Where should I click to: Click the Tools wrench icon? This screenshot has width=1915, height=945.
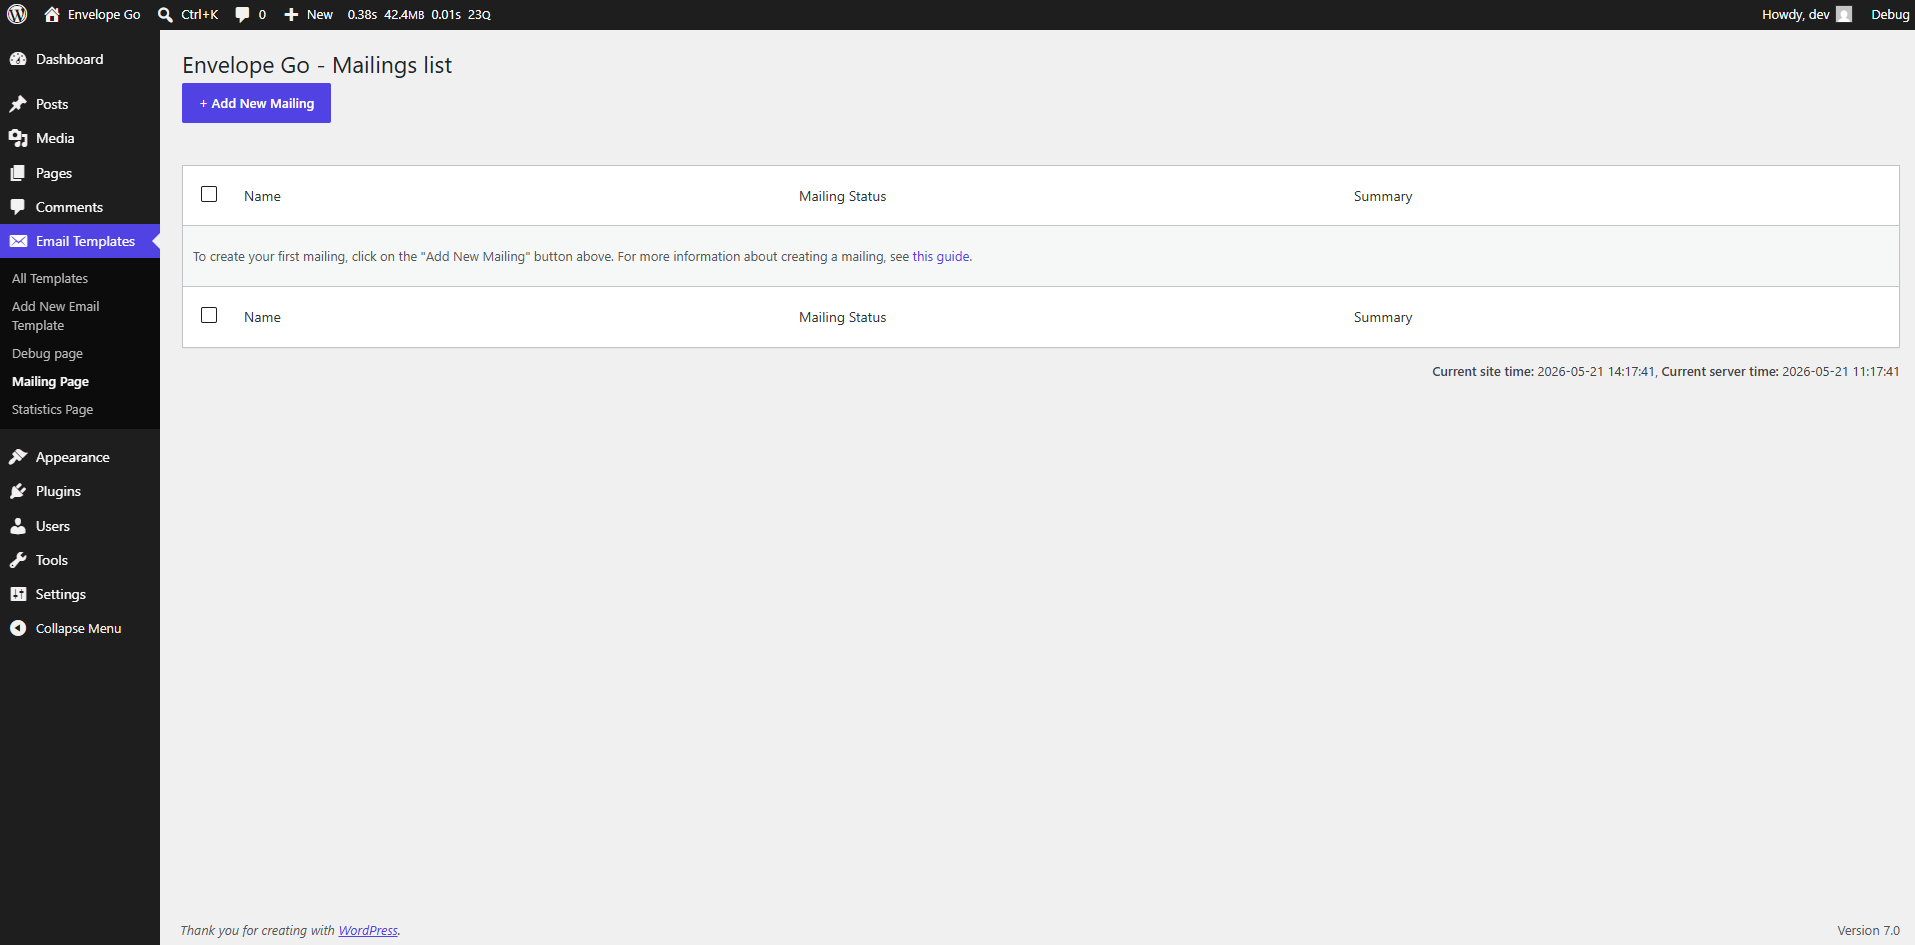coord(18,560)
